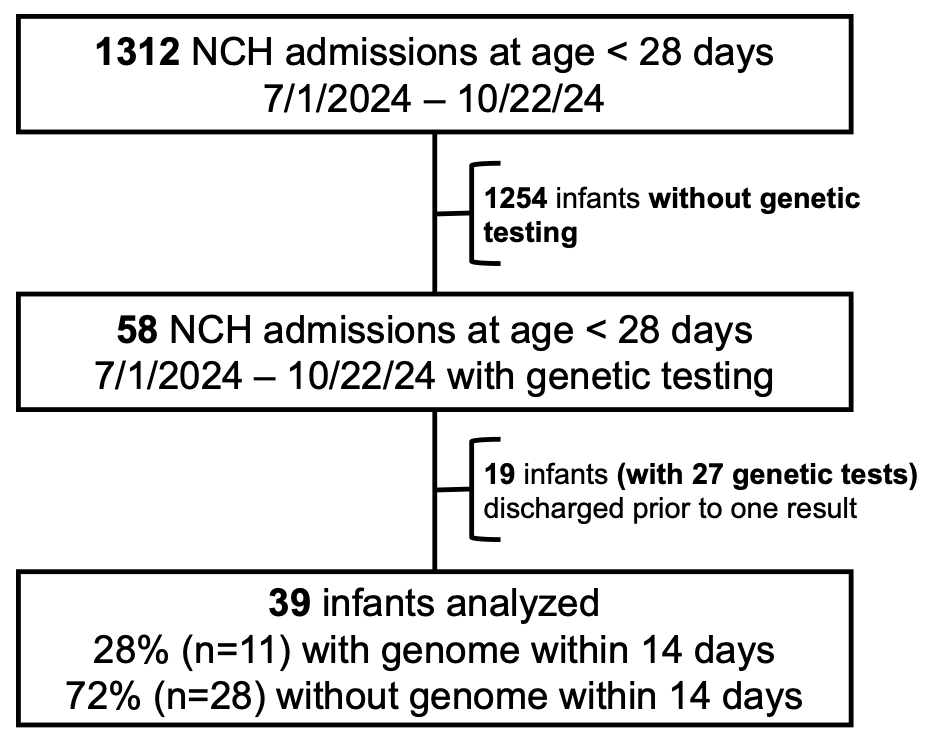Click the bold 19 infants count
936x752 pixels.
(x=500, y=475)
